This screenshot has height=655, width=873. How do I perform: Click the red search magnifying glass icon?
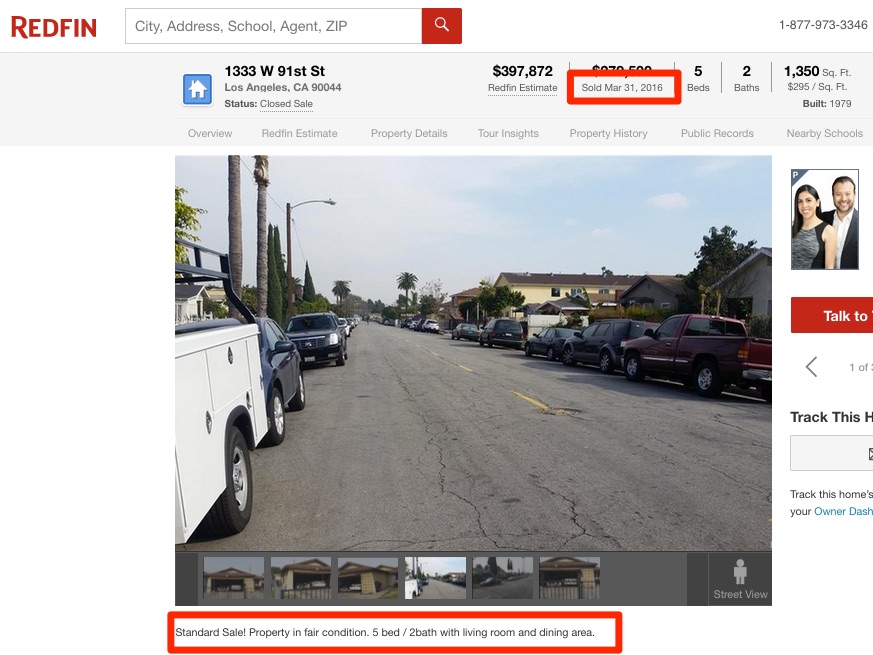pyautogui.click(x=441, y=26)
